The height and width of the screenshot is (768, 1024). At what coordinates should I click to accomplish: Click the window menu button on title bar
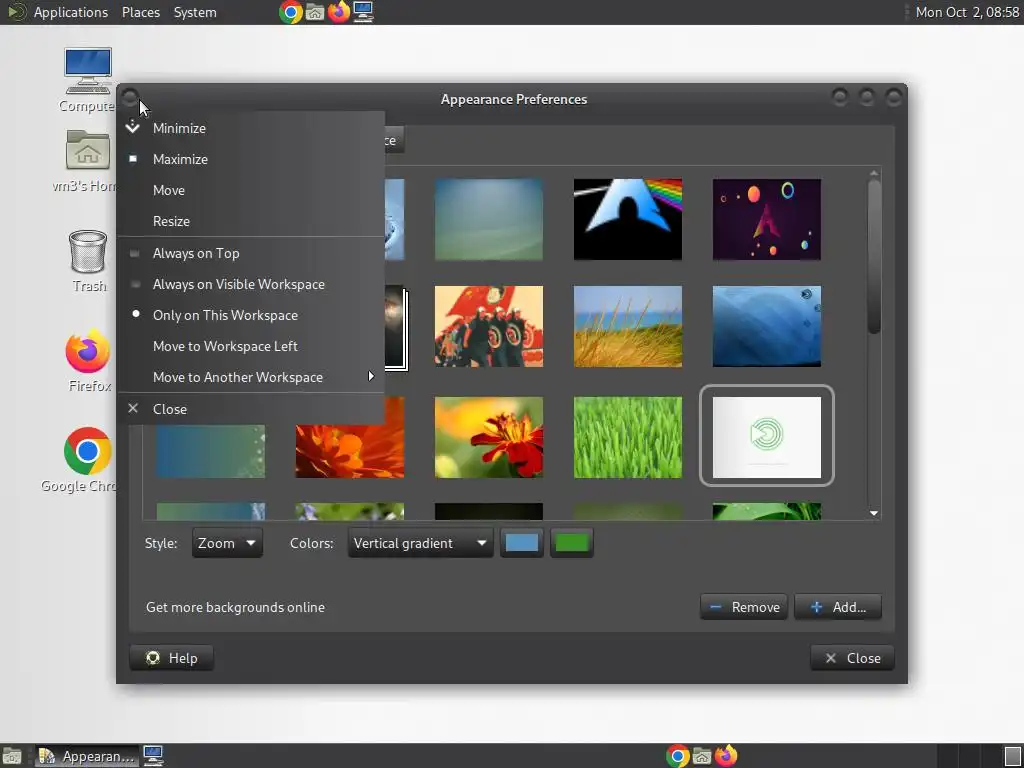click(x=130, y=98)
